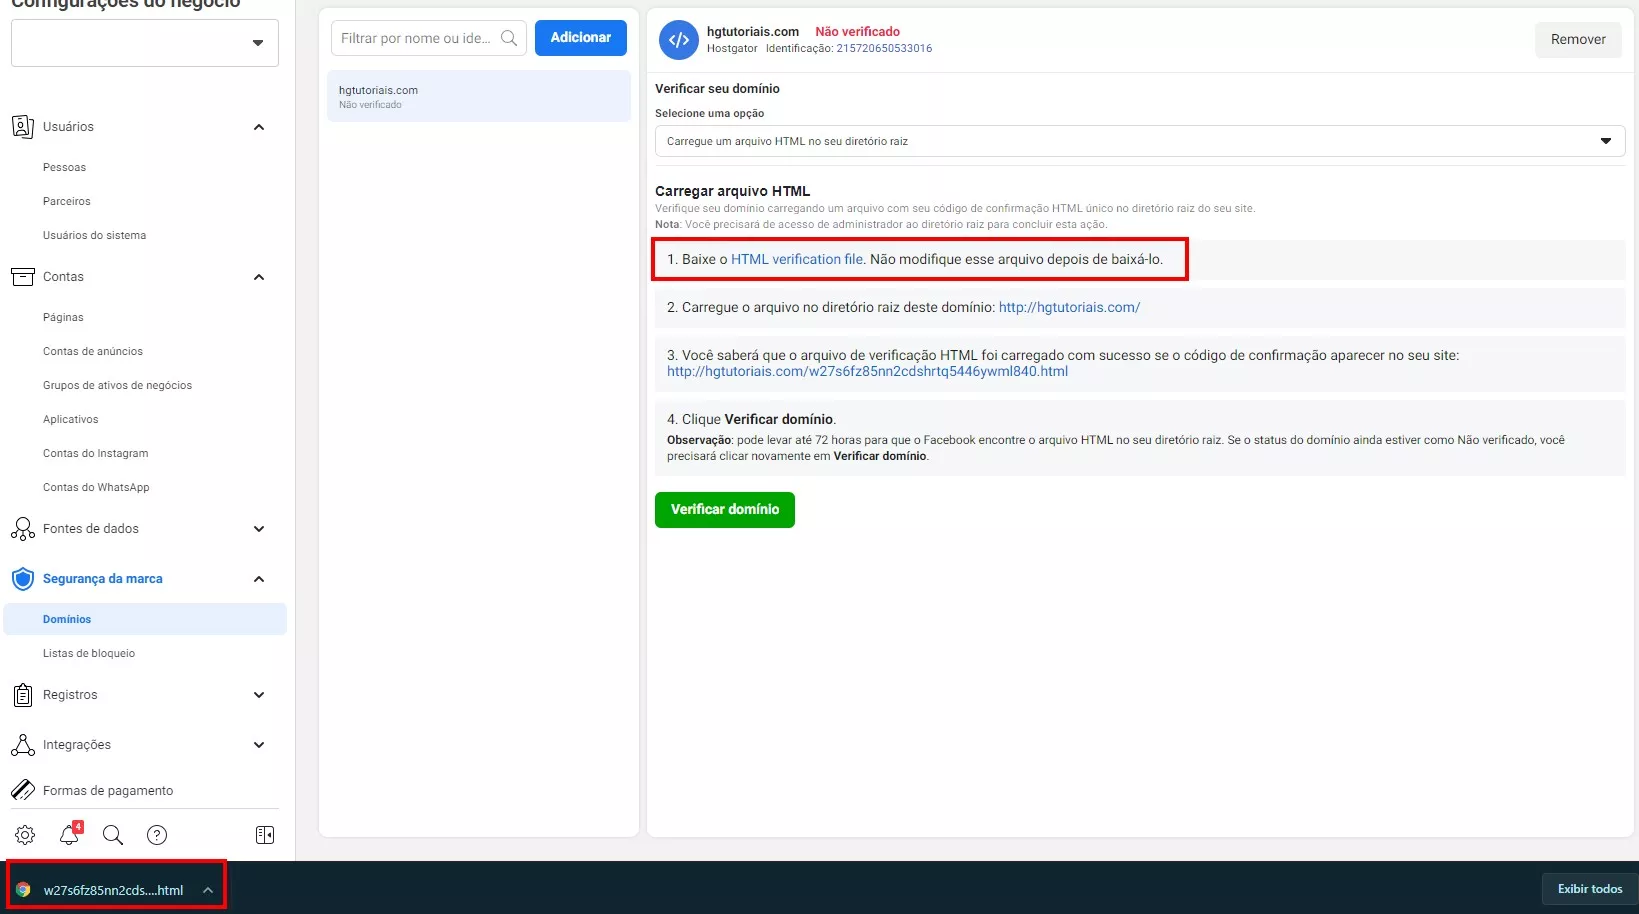Click the Fontes de dados icon
The height and width of the screenshot is (914, 1639).
coord(22,529)
